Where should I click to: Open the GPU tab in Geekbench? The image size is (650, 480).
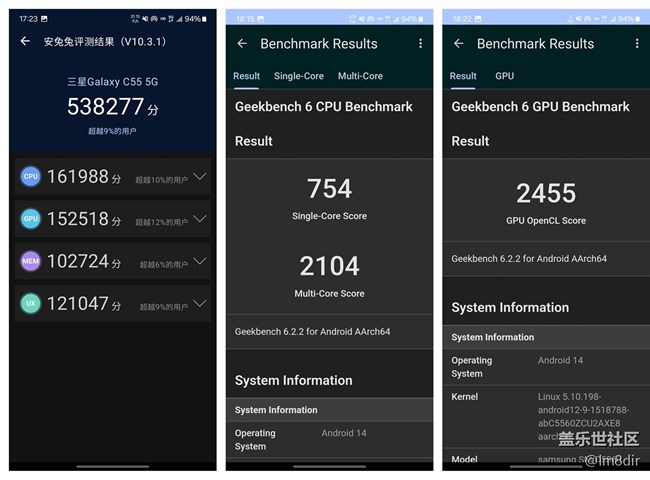pyautogui.click(x=504, y=76)
